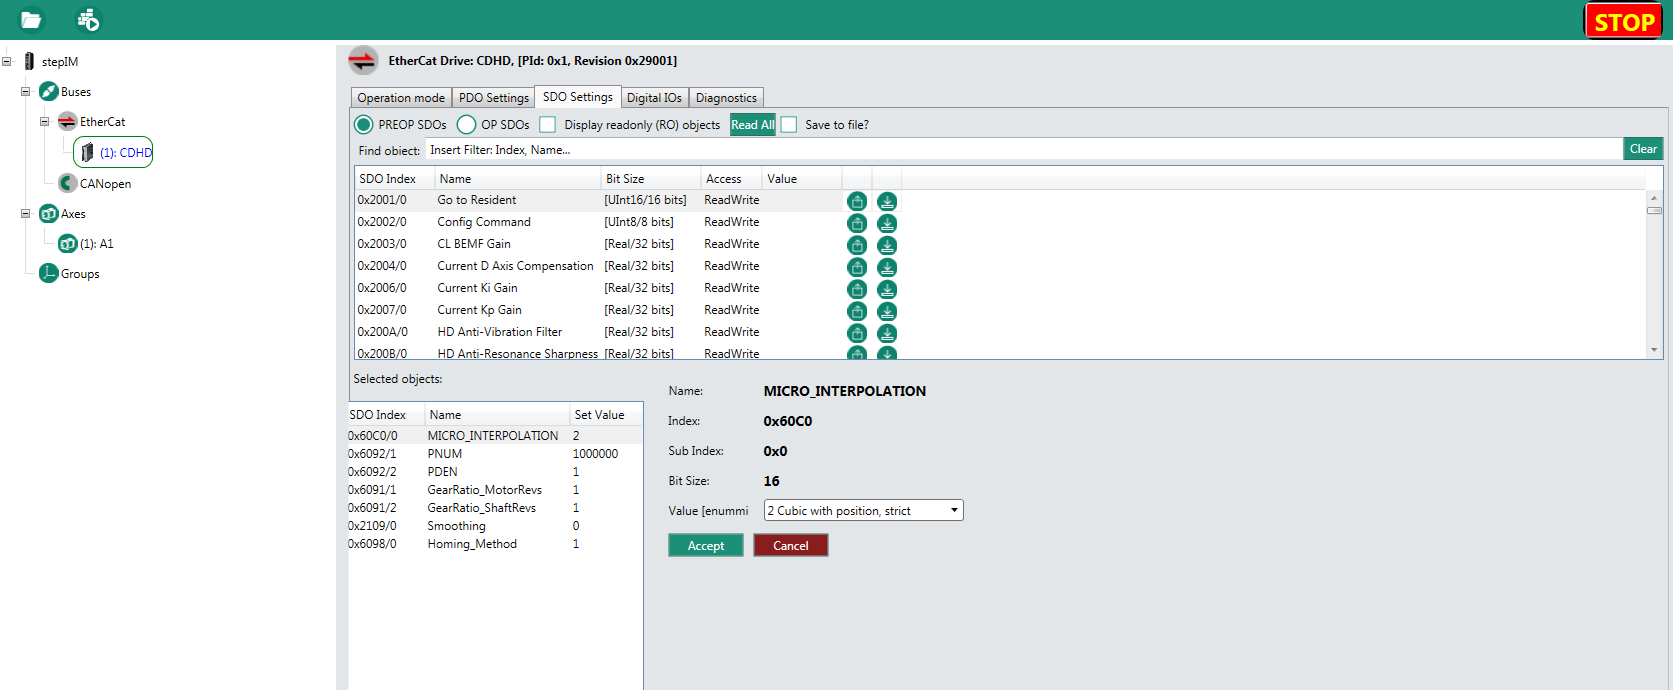Select the OP SDOs radio button
This screenshot has width=1673, height=690.
coord(466,125)
